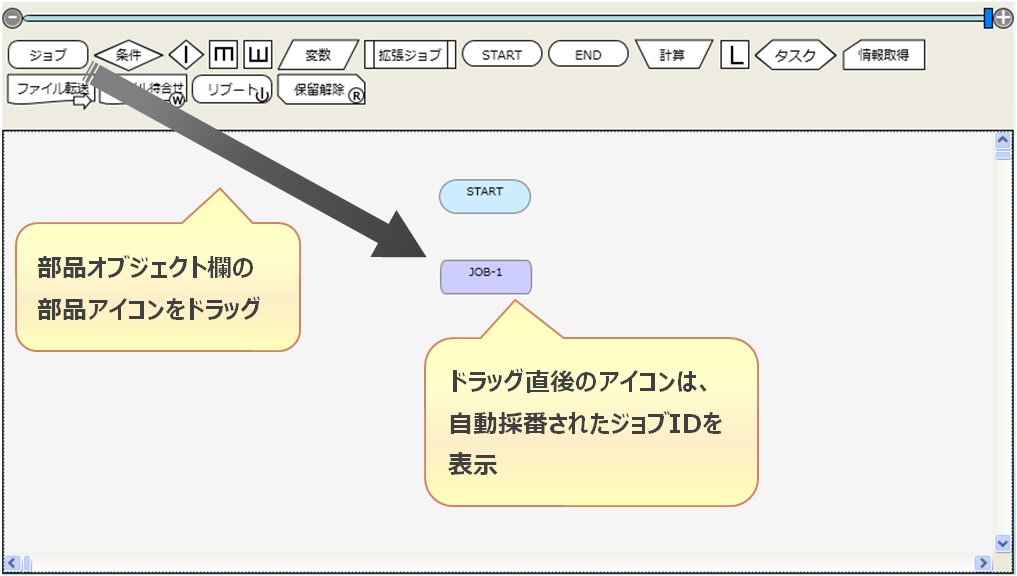Click the 情報取得 part icon
Screen dimensions: 1017x576
click(883, 55)
